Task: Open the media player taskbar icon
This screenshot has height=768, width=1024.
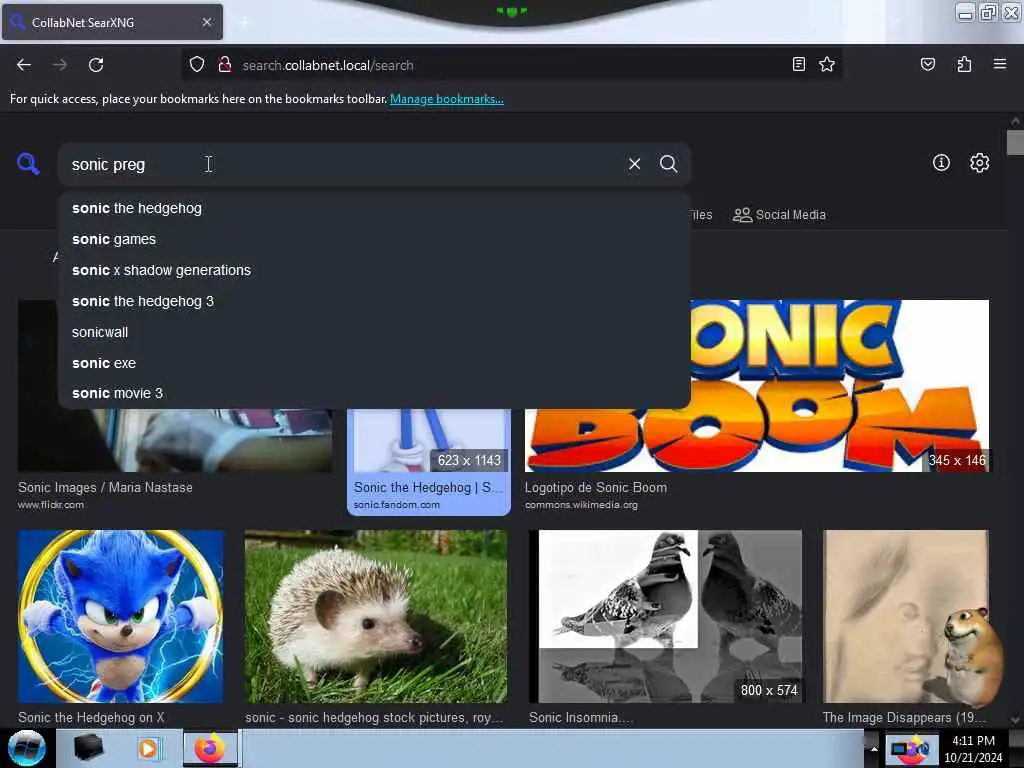Action: 148,748
